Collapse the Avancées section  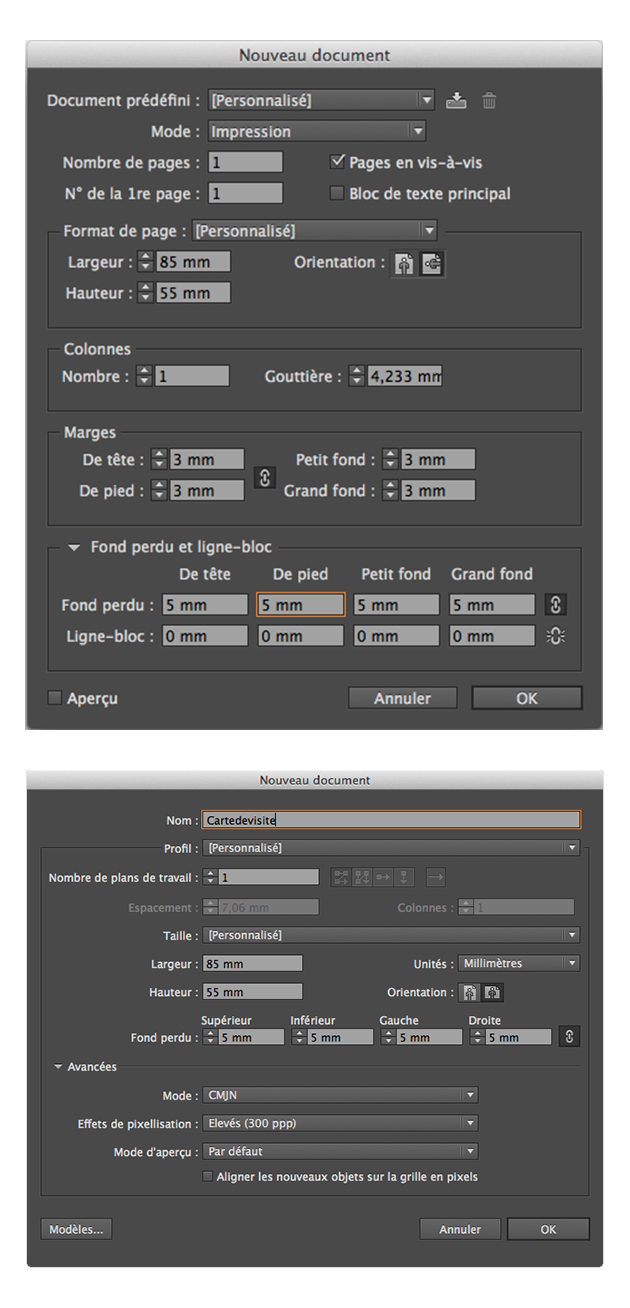(58, 1065)
